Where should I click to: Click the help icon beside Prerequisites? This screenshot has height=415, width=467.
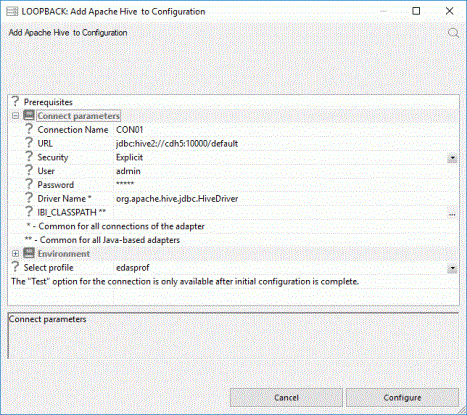pos(15,101)
